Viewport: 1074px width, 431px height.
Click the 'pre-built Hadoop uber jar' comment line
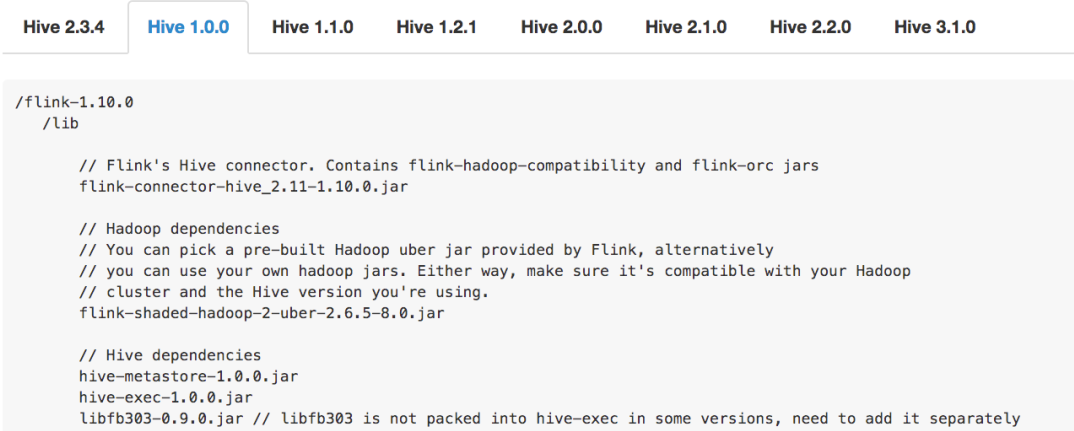(x=427, y=250)
